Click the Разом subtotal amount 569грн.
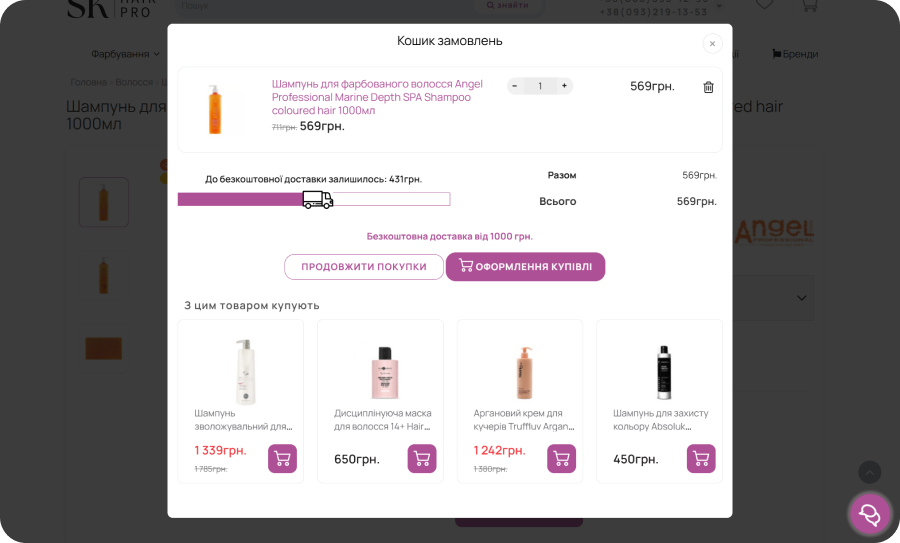The height and width of the screenshot is (543, 900). (x=699, y=175)
